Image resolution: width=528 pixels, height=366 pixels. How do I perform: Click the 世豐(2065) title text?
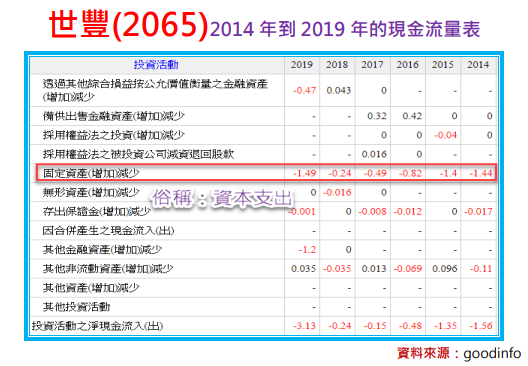tap(129, 25)
